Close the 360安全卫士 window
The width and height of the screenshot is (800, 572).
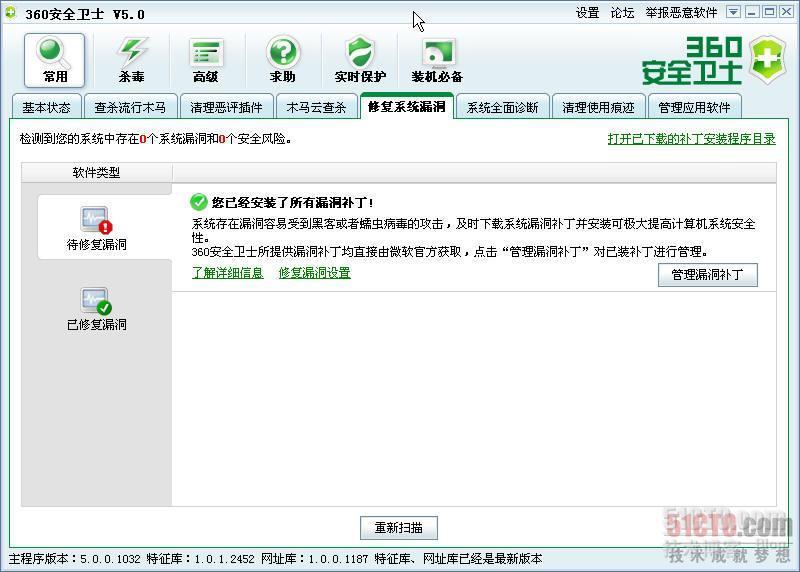786,12
